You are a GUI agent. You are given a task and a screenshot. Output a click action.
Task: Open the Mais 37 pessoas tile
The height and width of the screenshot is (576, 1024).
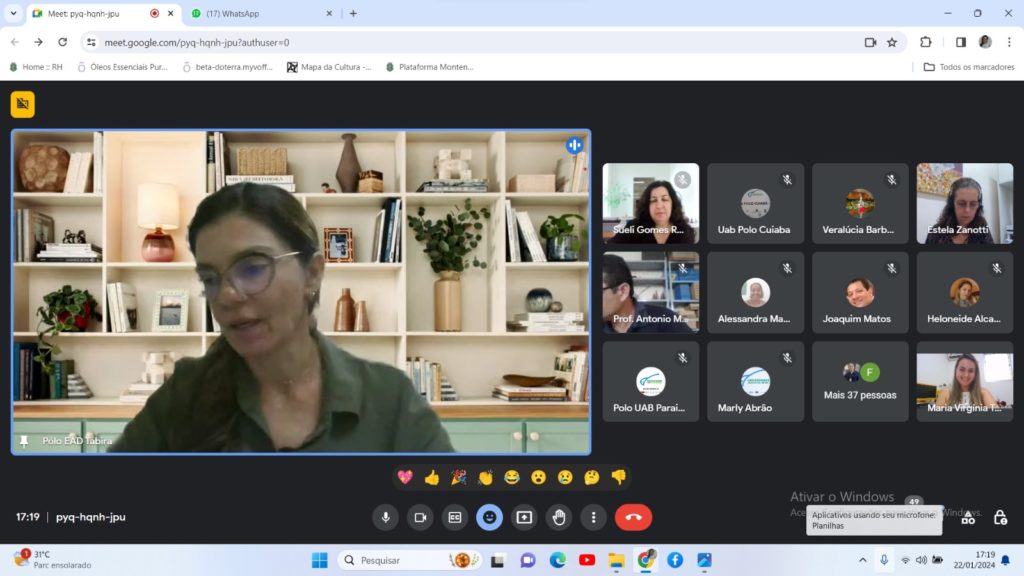tap(860, 382)
